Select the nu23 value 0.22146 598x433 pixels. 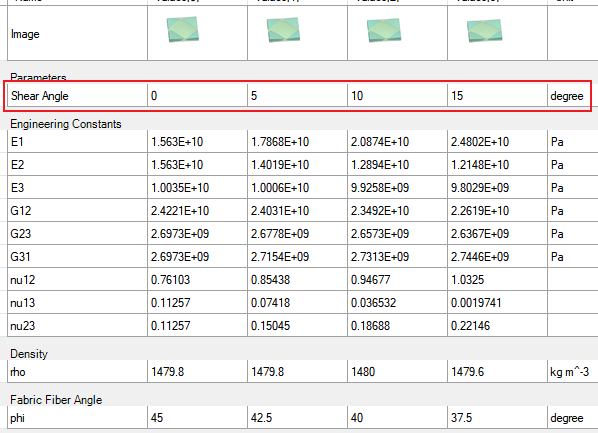click(x=470, y=325)
